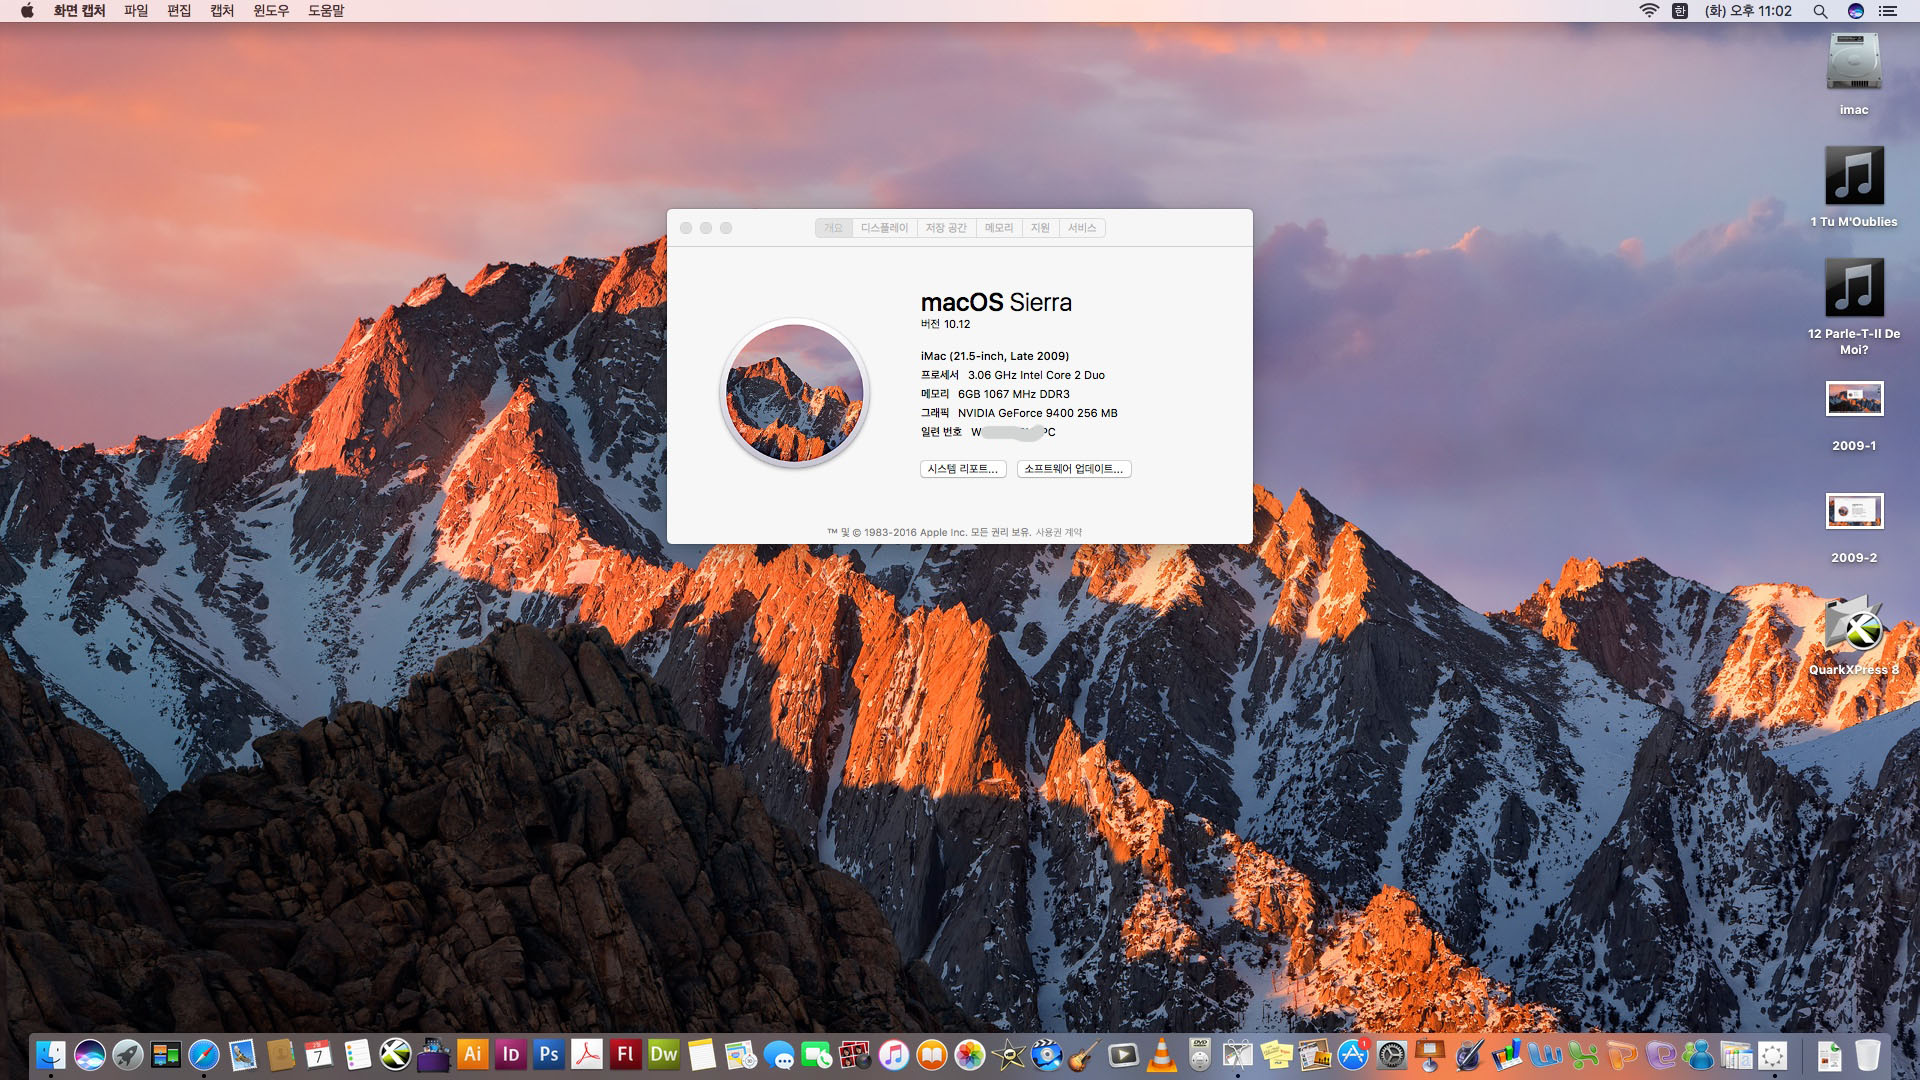Screen dimensions: 1920x1080
Task: Open the 메모리 tab
Action: click(998, 228)
